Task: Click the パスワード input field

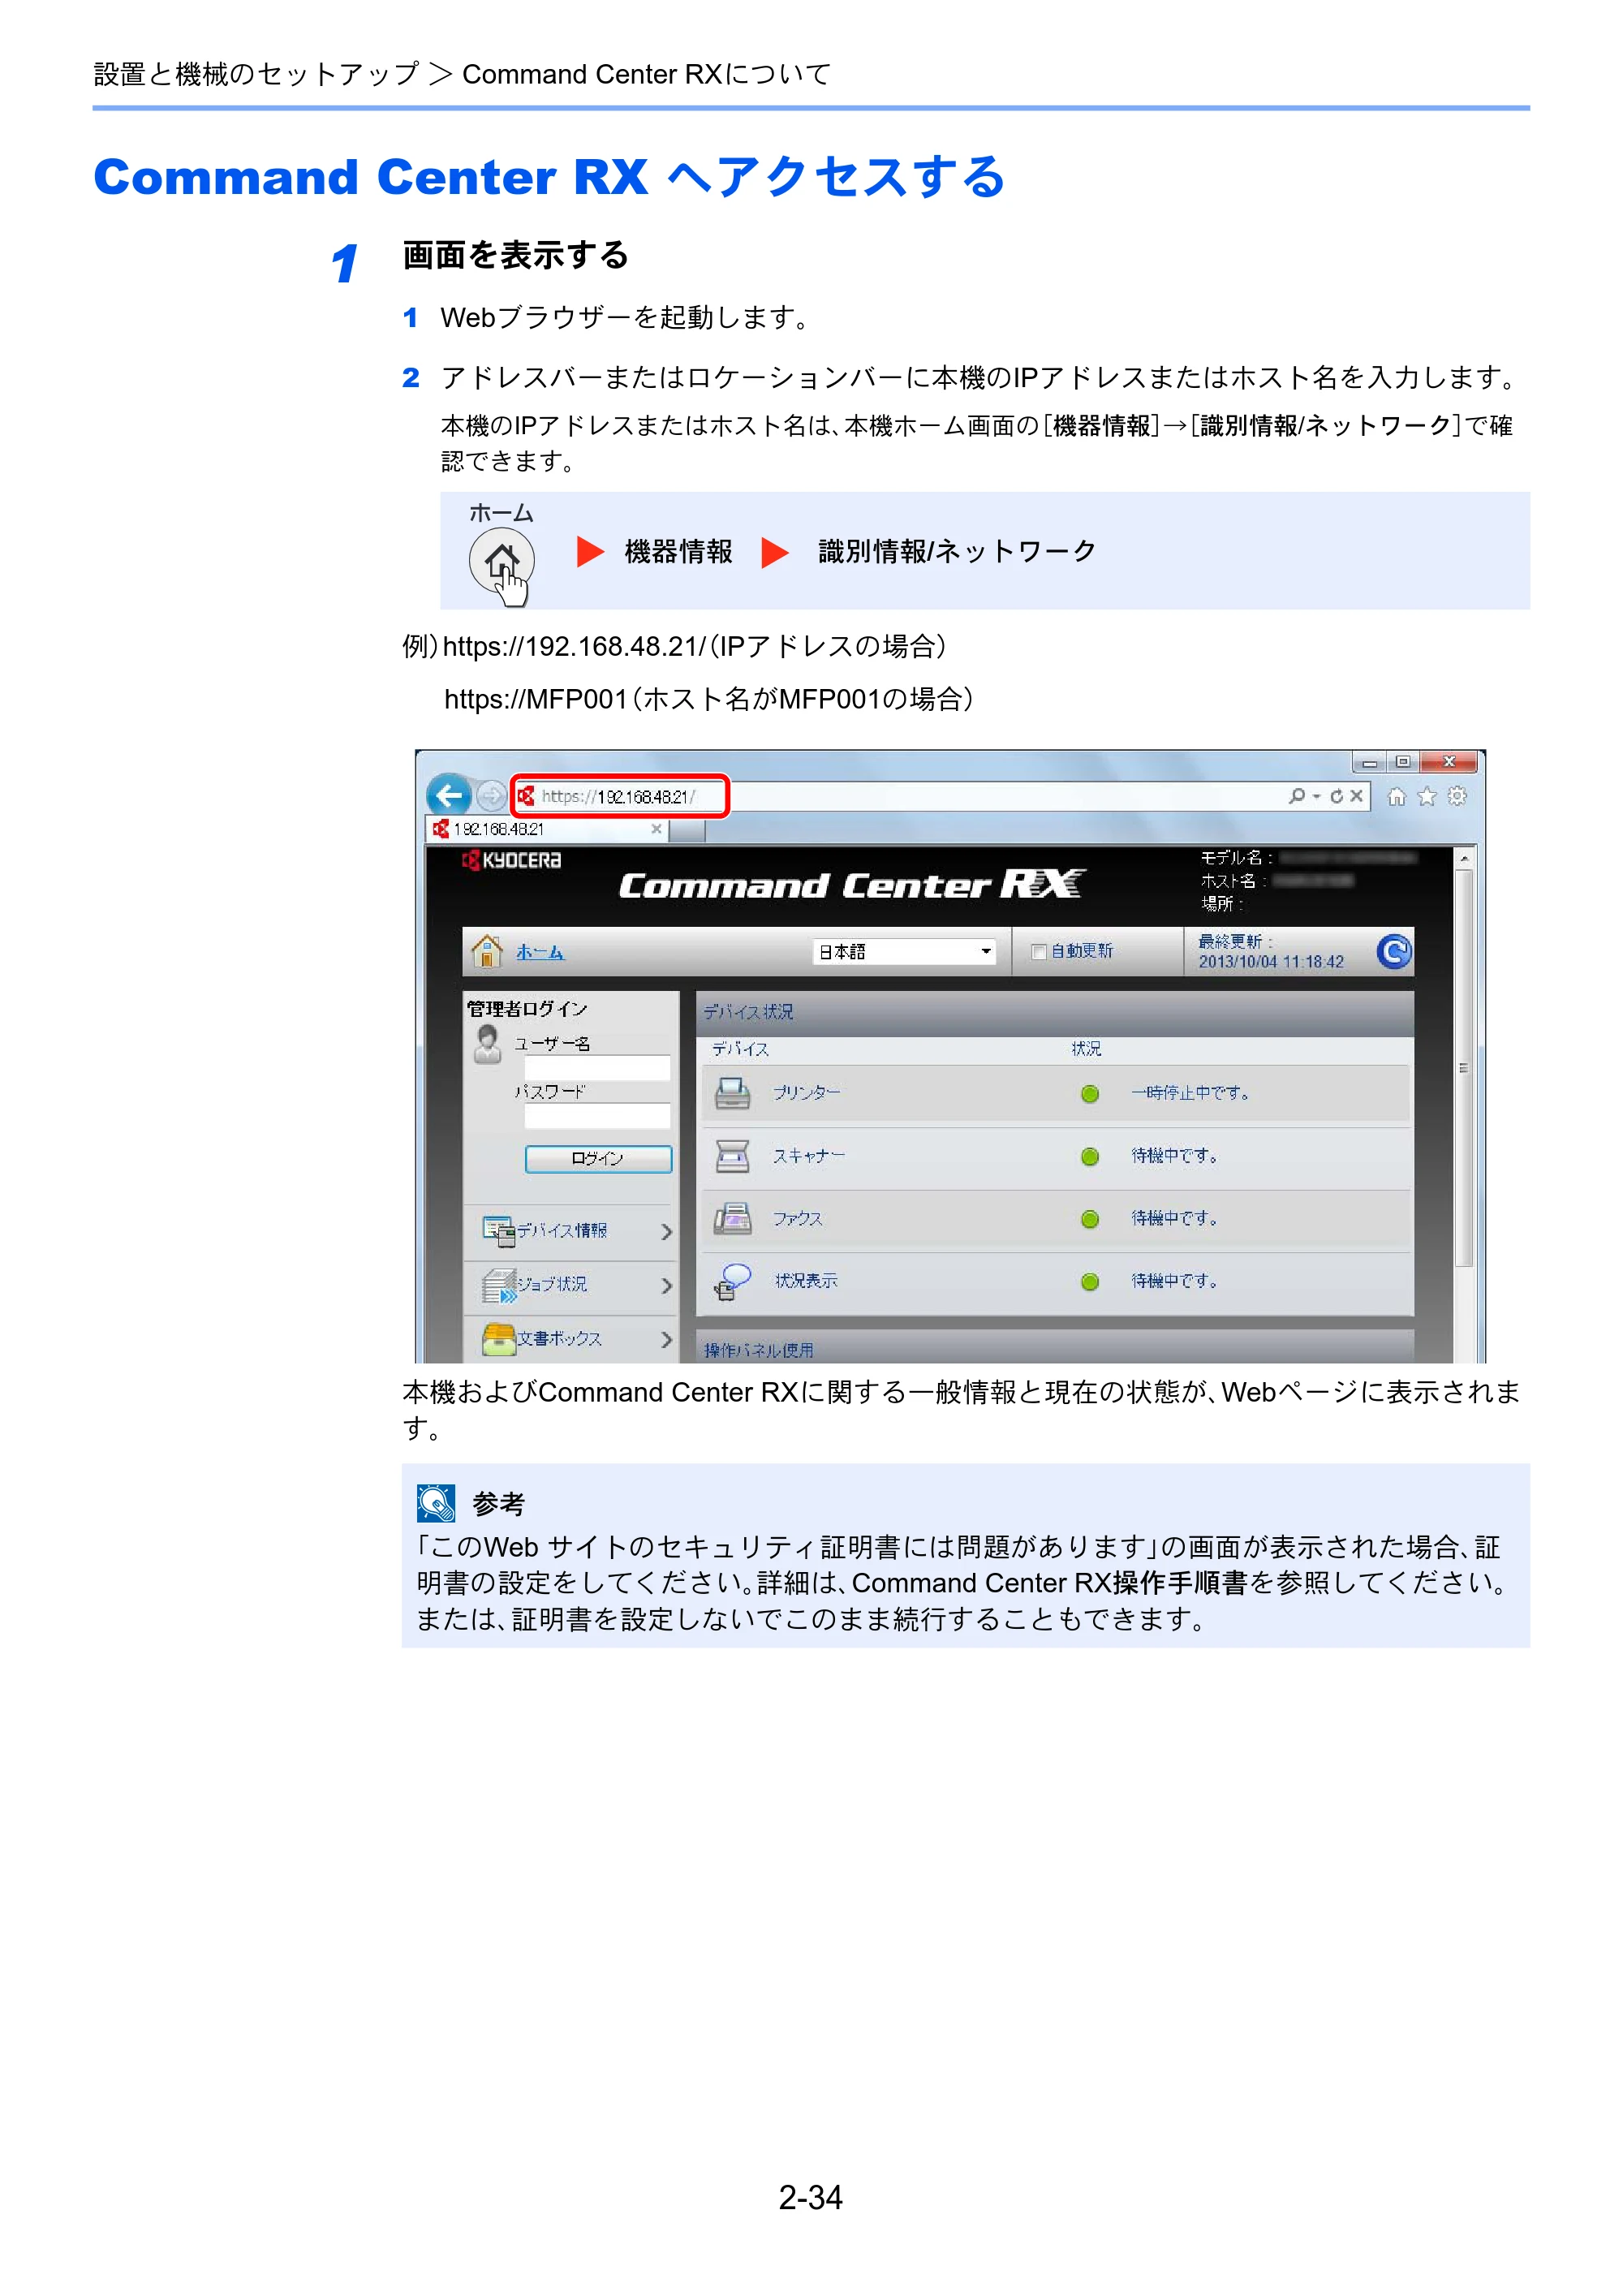Action: [x=597, y=1116]
